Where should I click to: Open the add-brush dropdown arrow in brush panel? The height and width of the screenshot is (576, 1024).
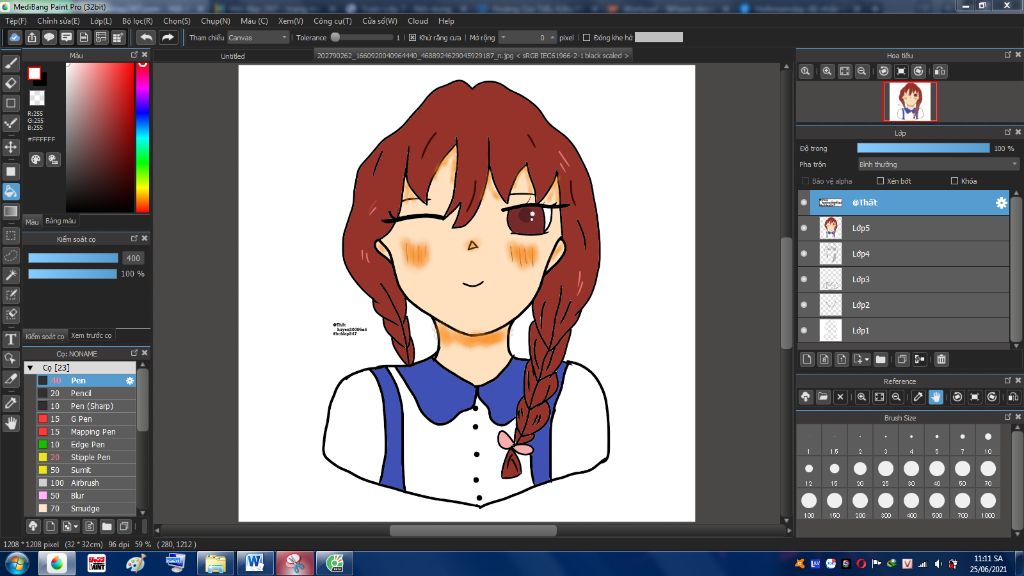pyautogui.click(x=76, y=526)
